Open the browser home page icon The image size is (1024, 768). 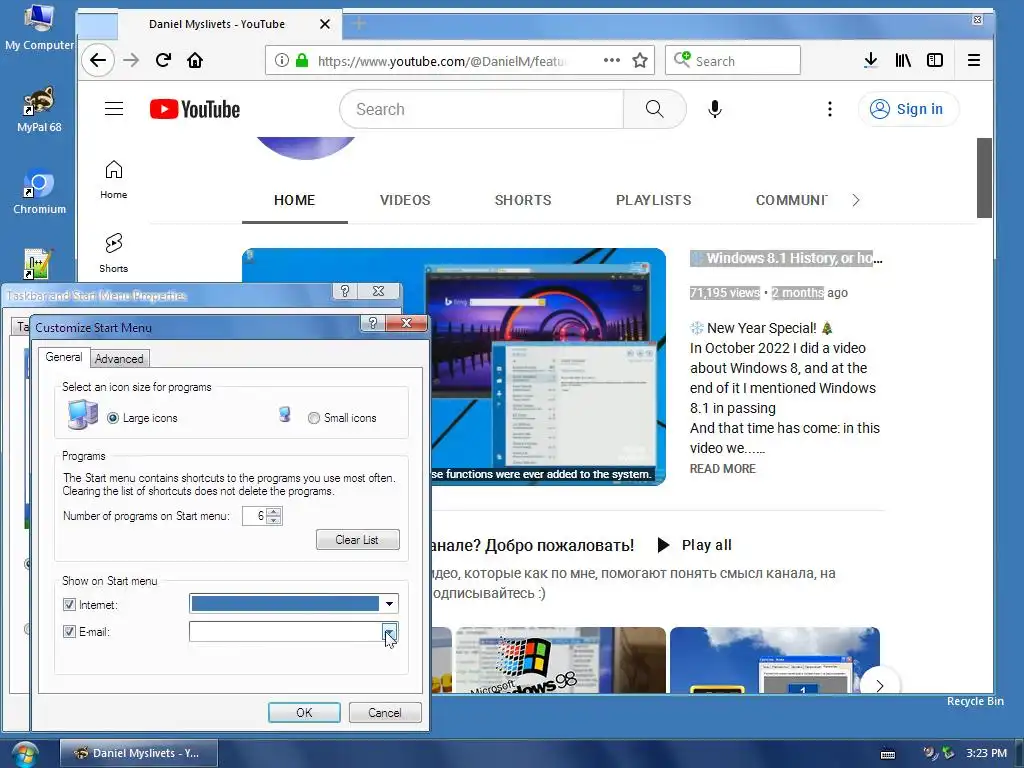pyautogui.click(x=195, y=60)
